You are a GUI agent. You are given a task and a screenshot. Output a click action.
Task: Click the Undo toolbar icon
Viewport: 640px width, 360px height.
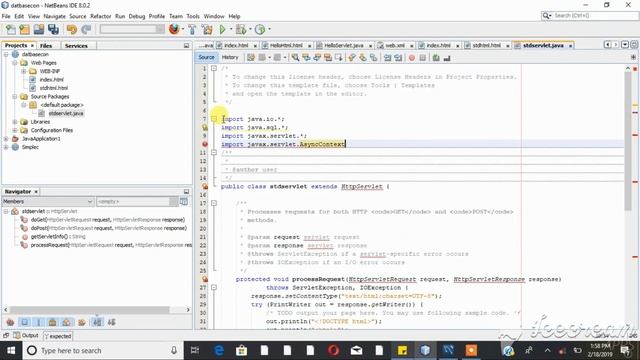click(x=72, y=29)
